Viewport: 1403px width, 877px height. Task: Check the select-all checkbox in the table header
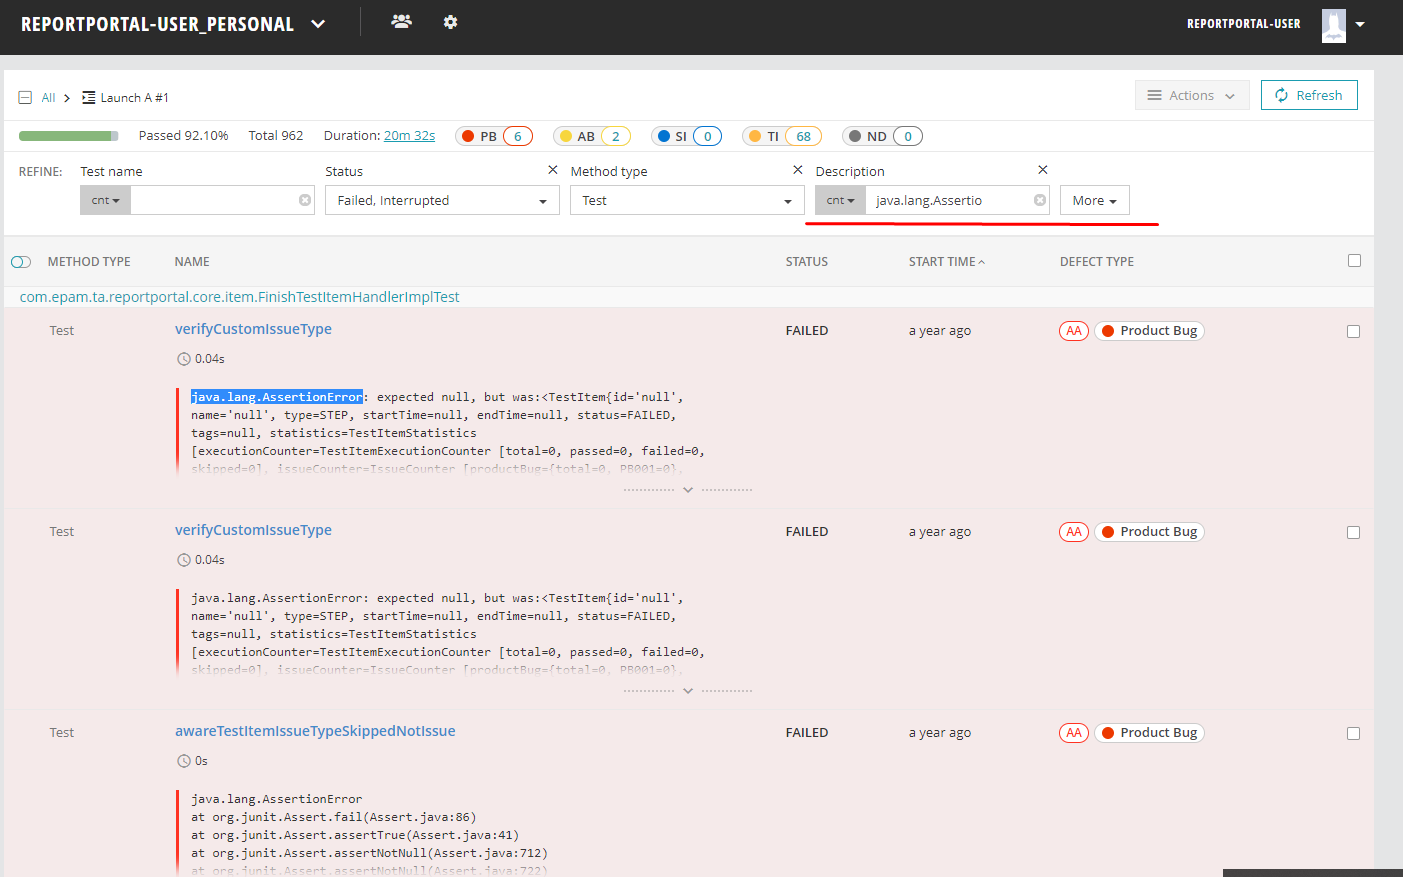(x=1354, y=260)
